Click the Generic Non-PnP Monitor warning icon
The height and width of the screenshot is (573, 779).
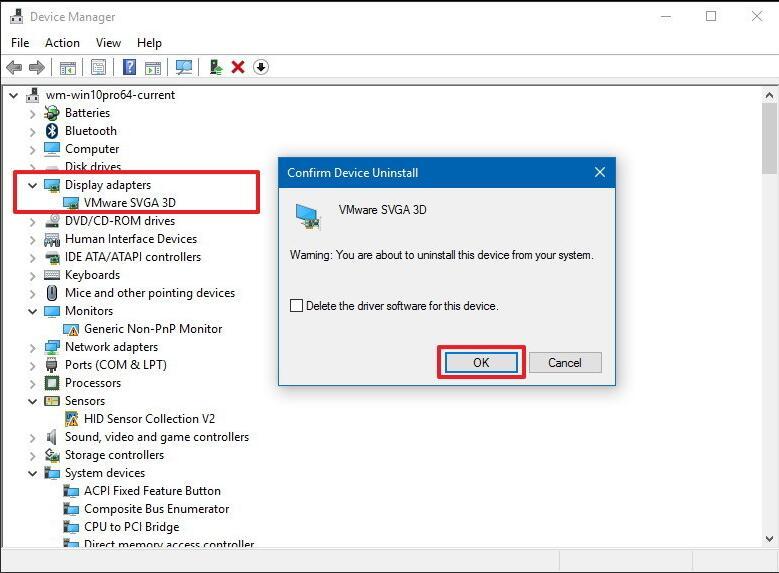[x=71, y=329]
